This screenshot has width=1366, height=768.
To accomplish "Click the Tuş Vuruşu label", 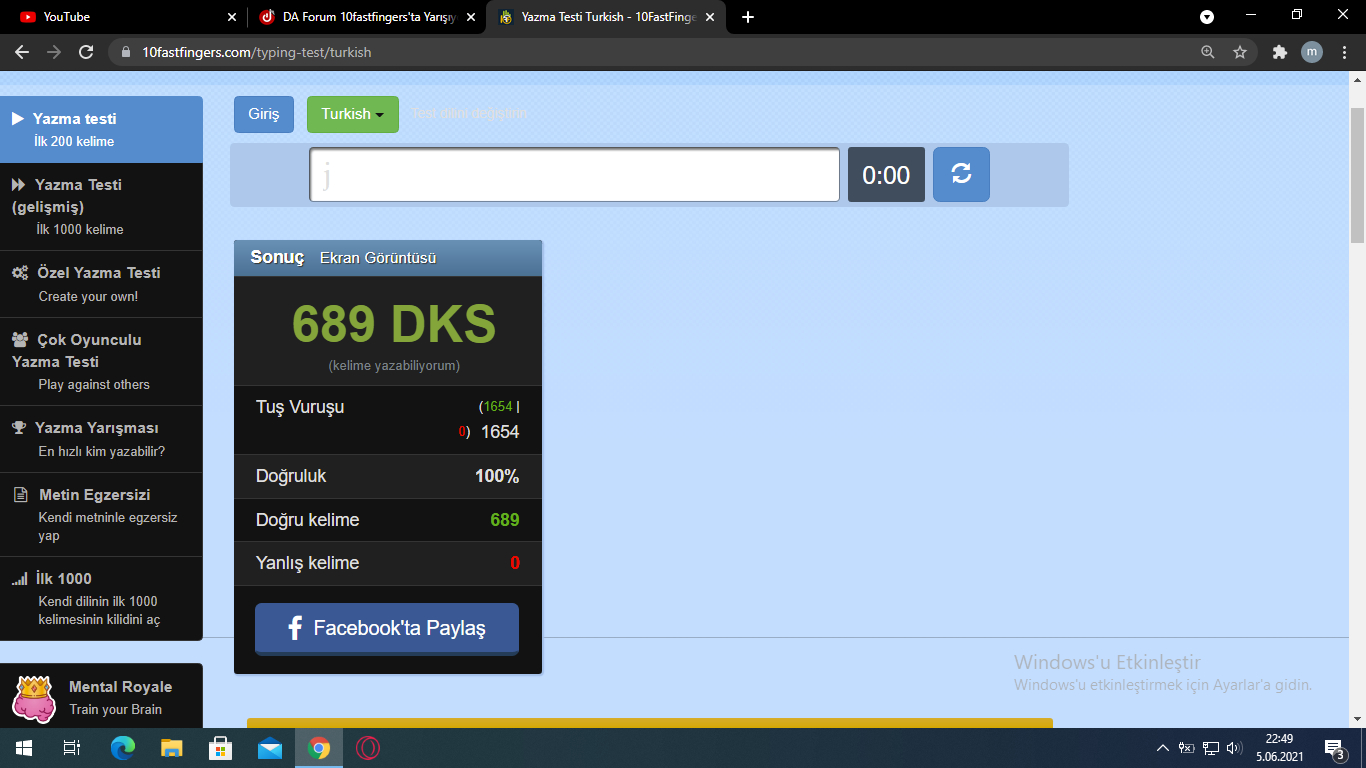I will 300,407.
